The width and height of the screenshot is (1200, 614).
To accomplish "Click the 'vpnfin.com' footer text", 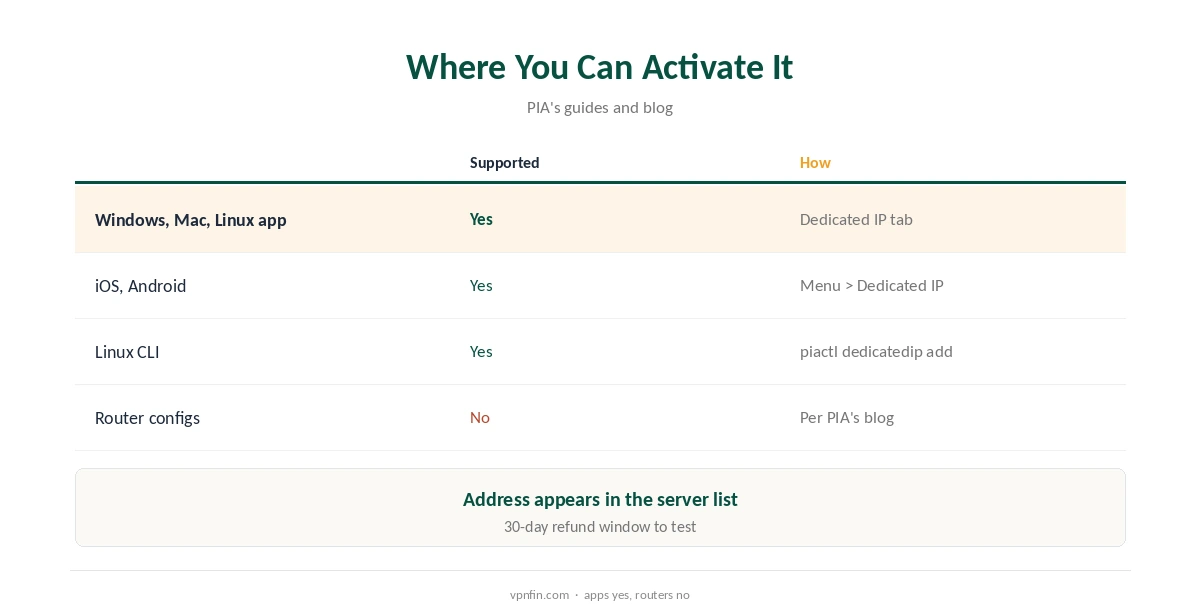I will pyautogui.click(x=539, y=595).
